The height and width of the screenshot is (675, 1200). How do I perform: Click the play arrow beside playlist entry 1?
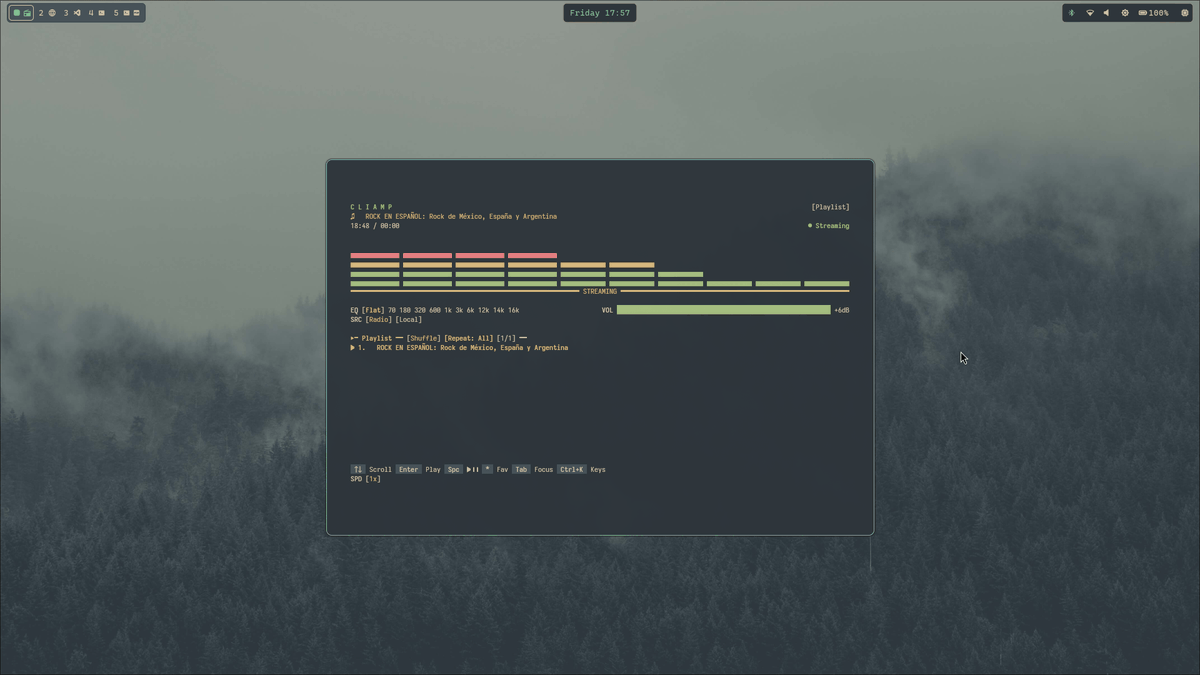[x=353, y=348]
